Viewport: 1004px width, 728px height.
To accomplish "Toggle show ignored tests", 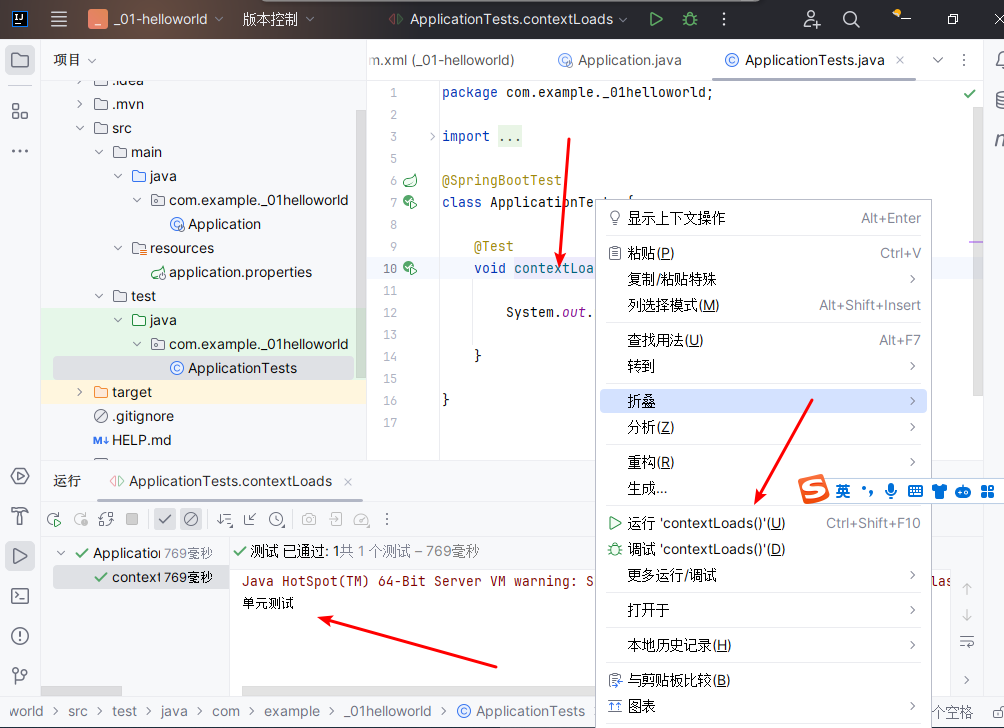I will coord(191,519).
